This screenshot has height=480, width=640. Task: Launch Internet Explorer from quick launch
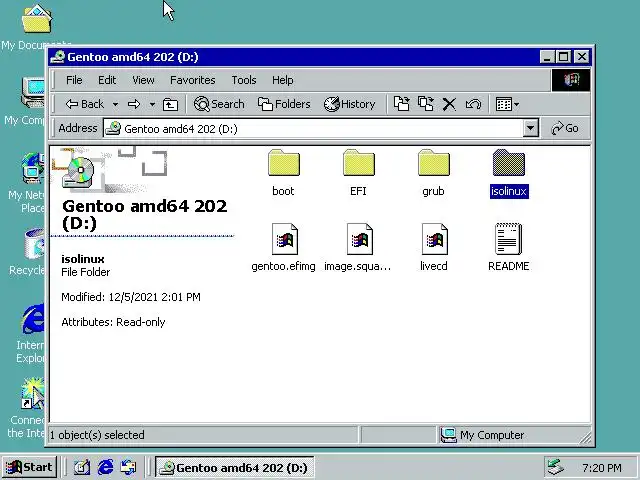105,467
